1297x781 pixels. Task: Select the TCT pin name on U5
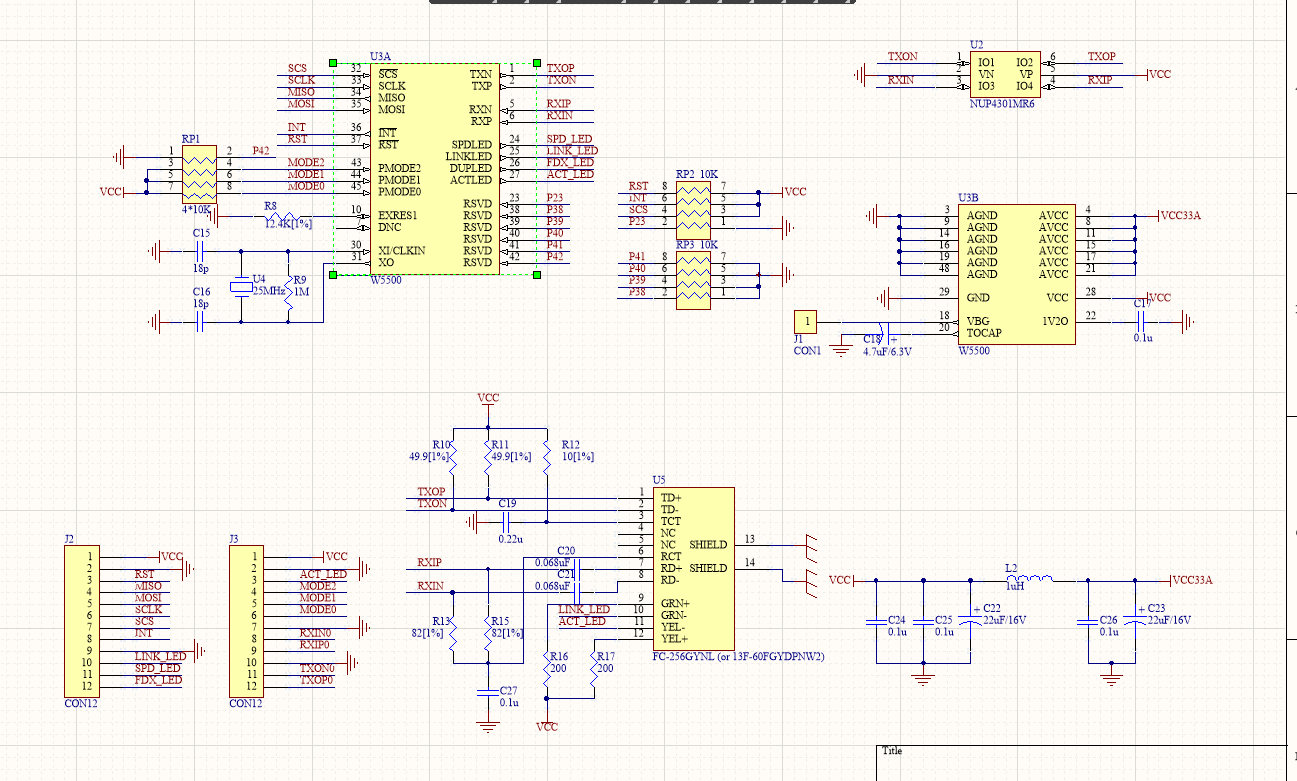670,521
